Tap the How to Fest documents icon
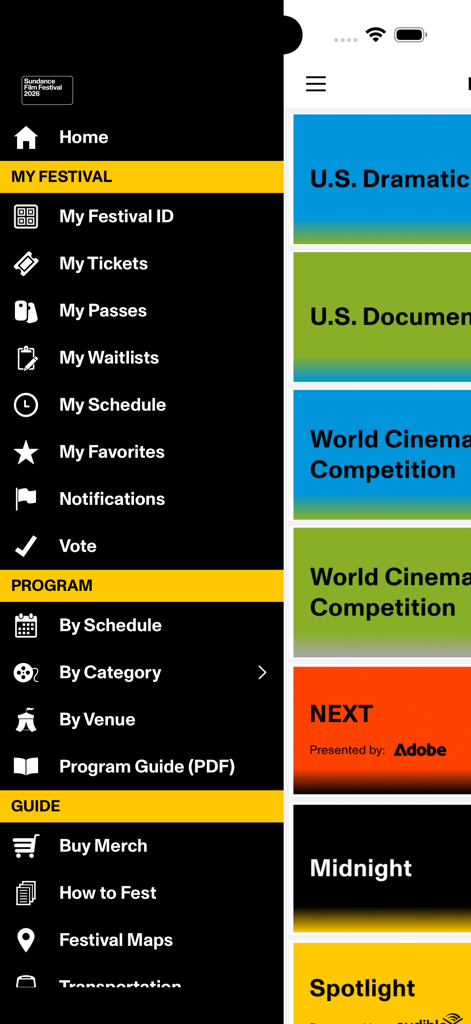The height and width of the screenshot is (1024, 471). (x=26, y=893)
